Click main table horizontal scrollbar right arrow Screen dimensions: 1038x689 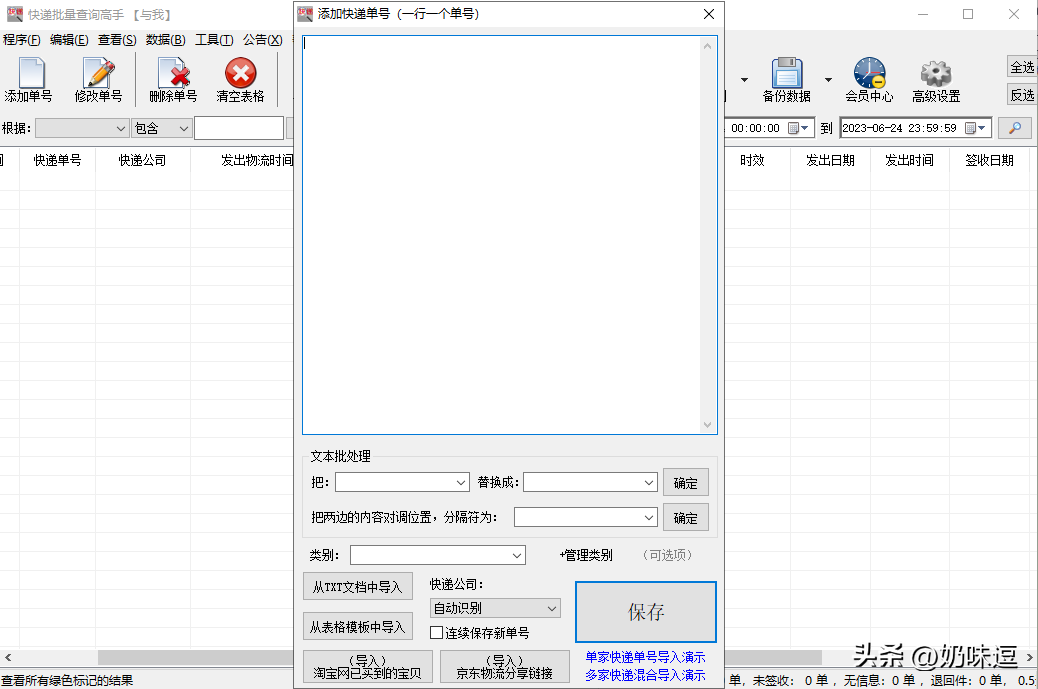(x=1029, y=657)
